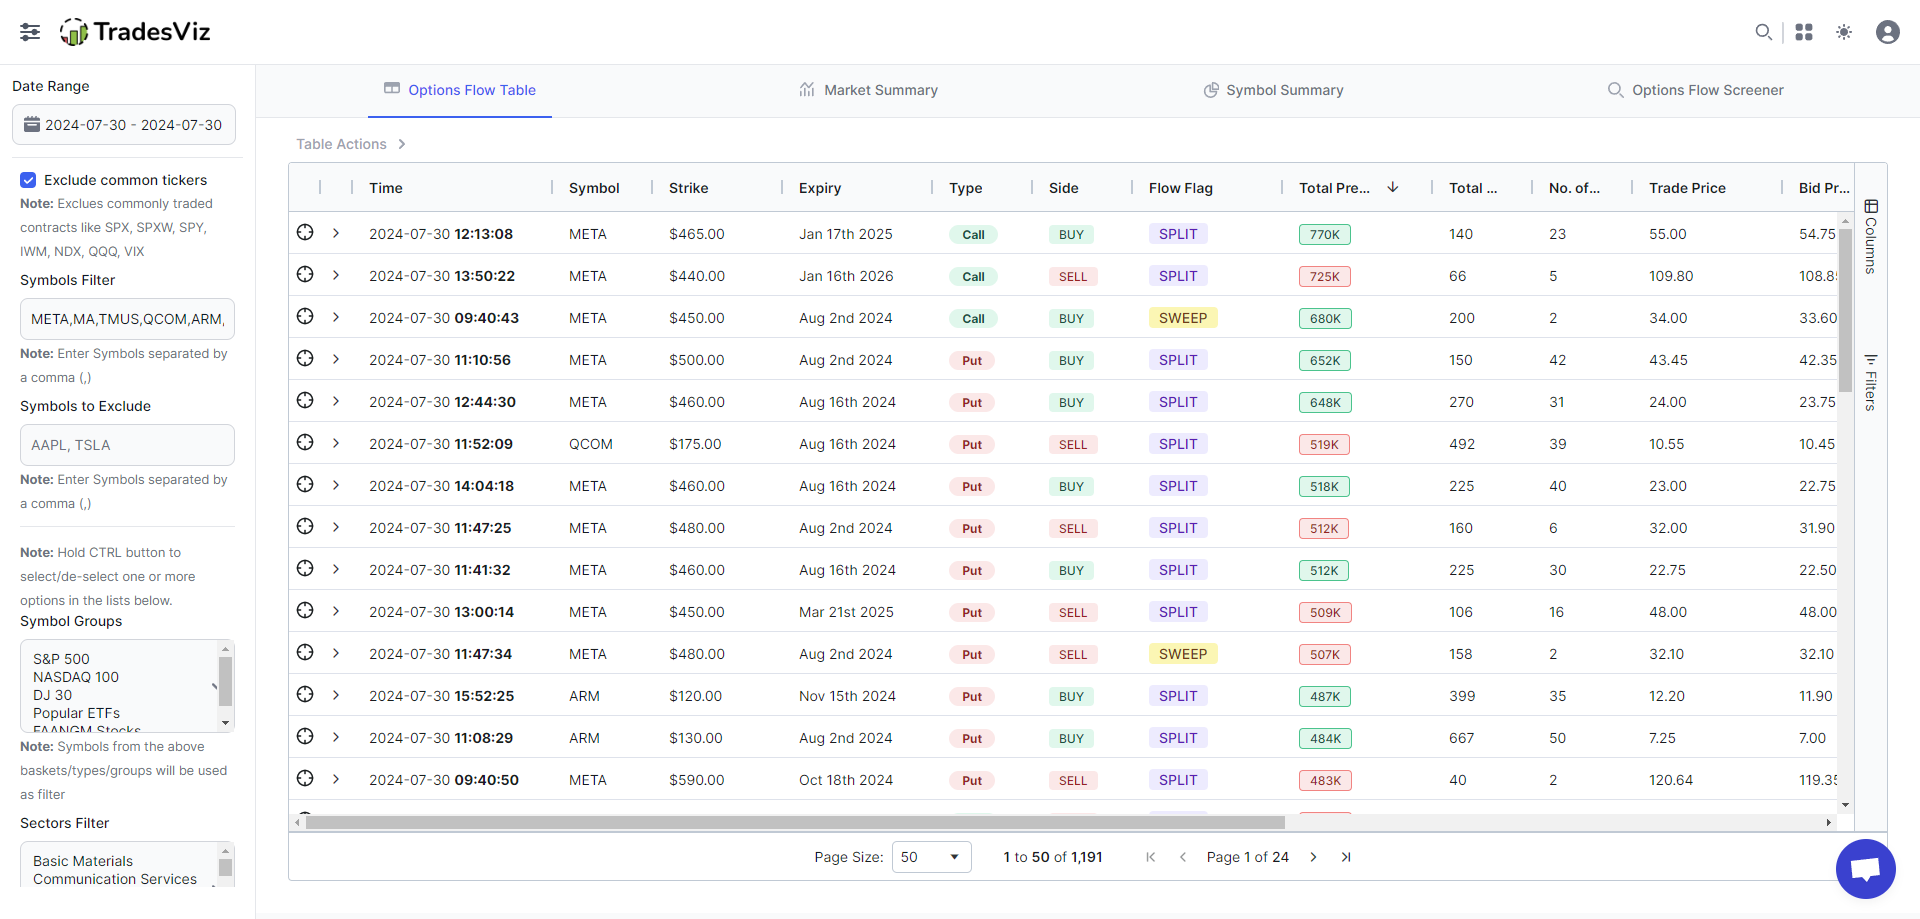Click crosshair icon on QCOM 11:52:09 row
The height and width of the screenshot is (919, 1920).
(x=305, y=442)
